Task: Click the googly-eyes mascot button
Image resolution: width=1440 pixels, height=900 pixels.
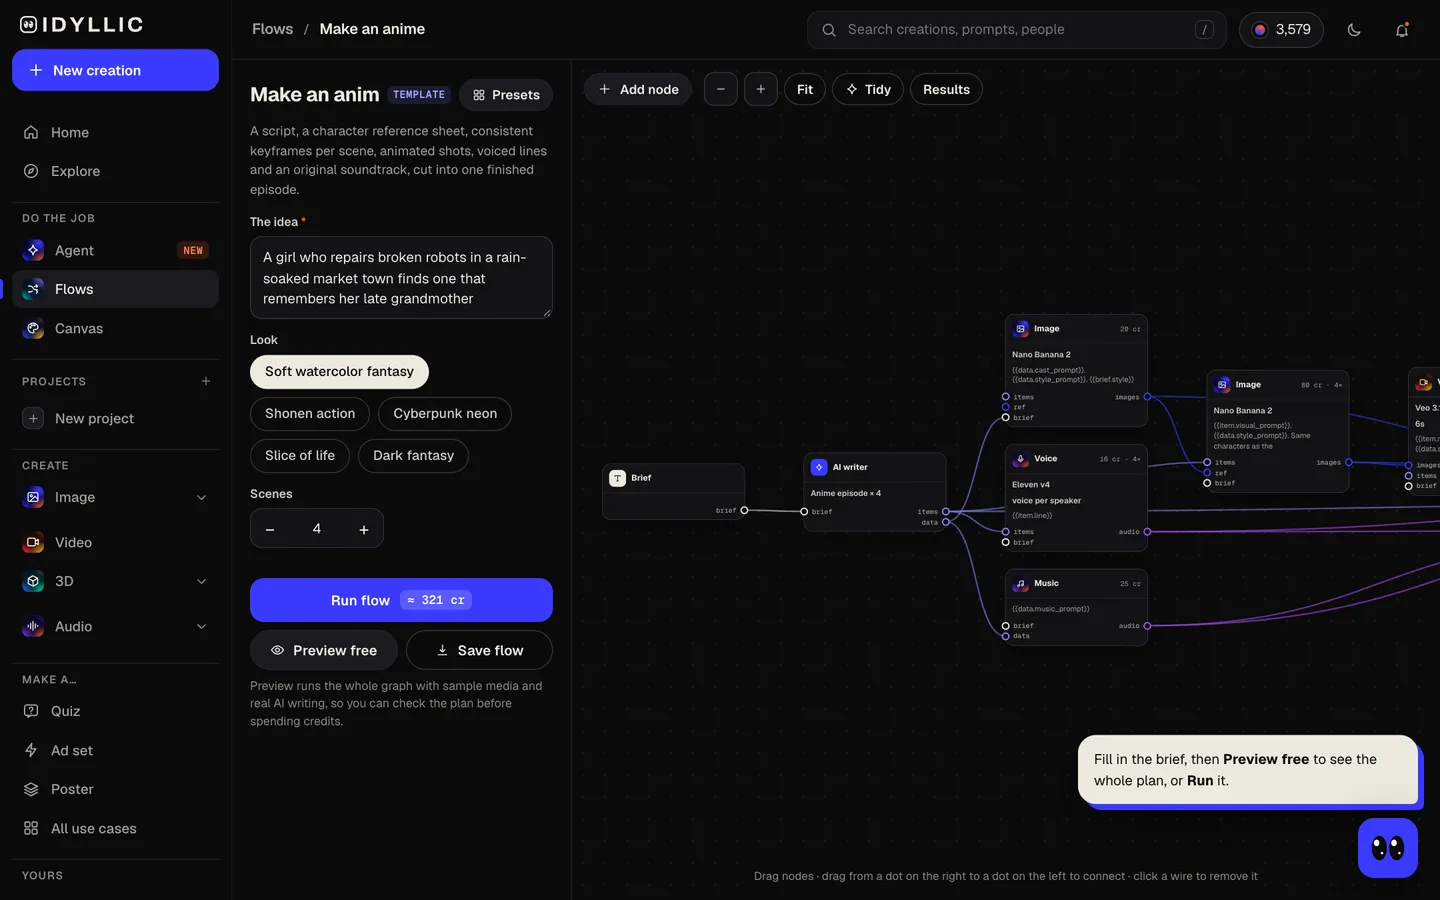Action: point(1388,848)
